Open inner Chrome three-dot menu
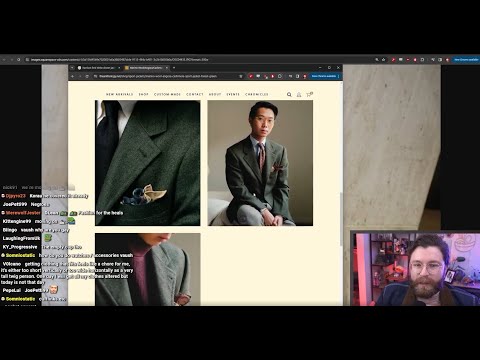Image resolution: width=480 pixels, height=360 pixels. 339,76
